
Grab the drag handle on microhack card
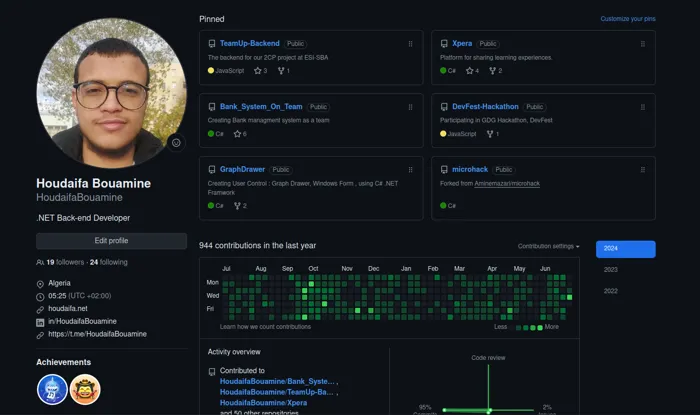click(x=642, y=170)
